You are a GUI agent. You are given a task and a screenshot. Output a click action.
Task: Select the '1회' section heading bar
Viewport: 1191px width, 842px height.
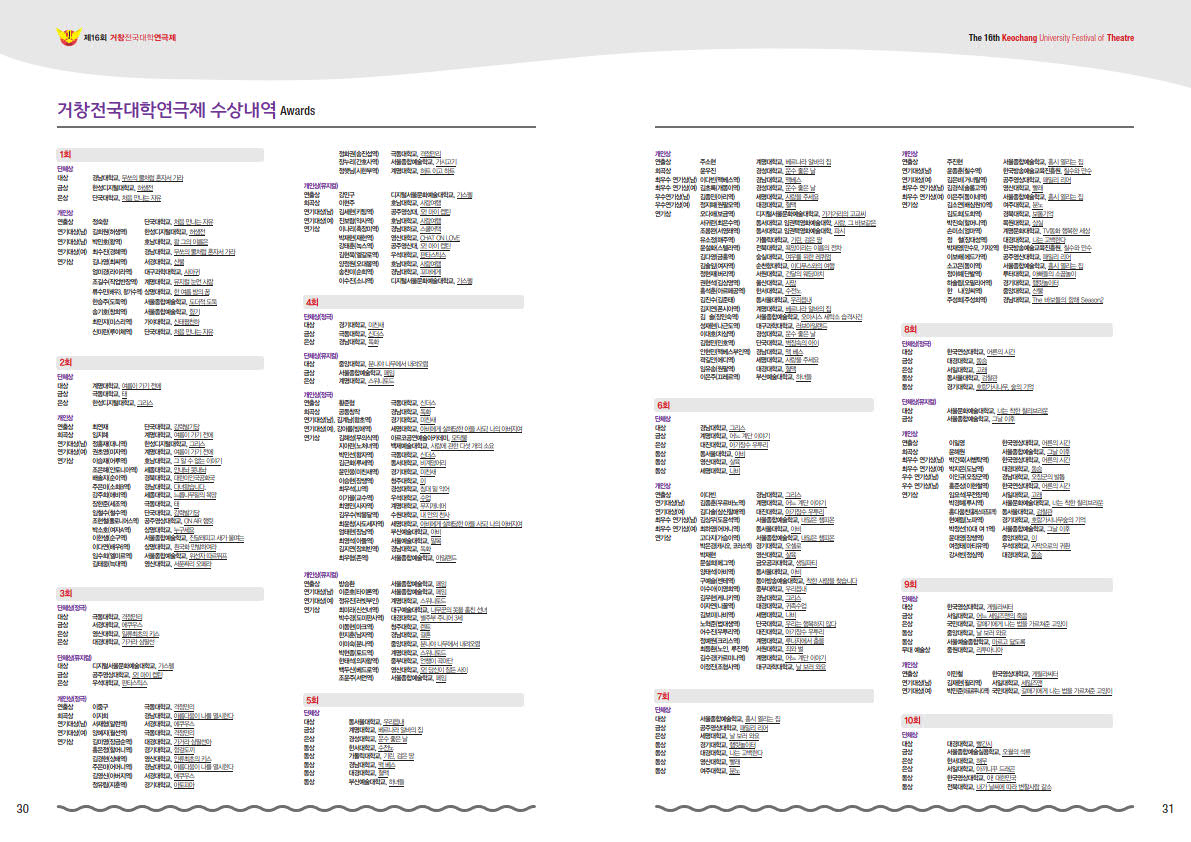[x=159, y=155]
